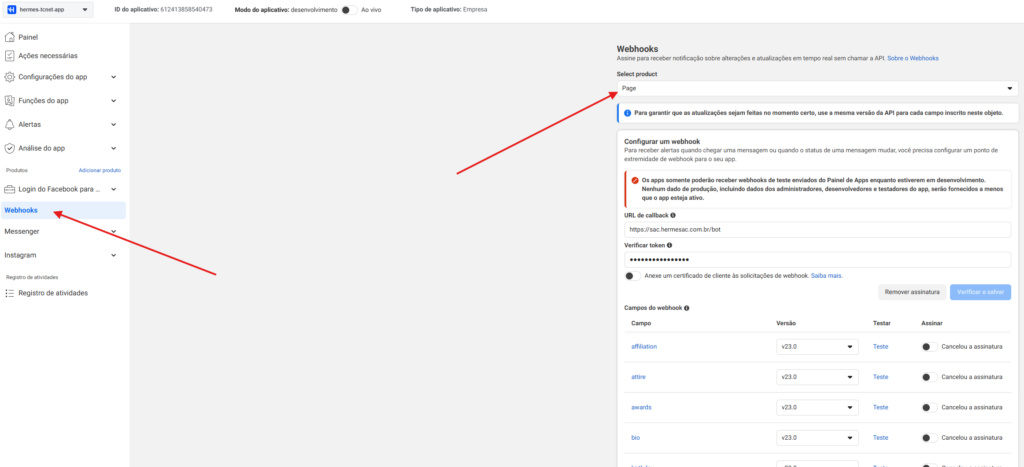
Task: Click the Configurações do app gear icon
Action: (9, 77)
